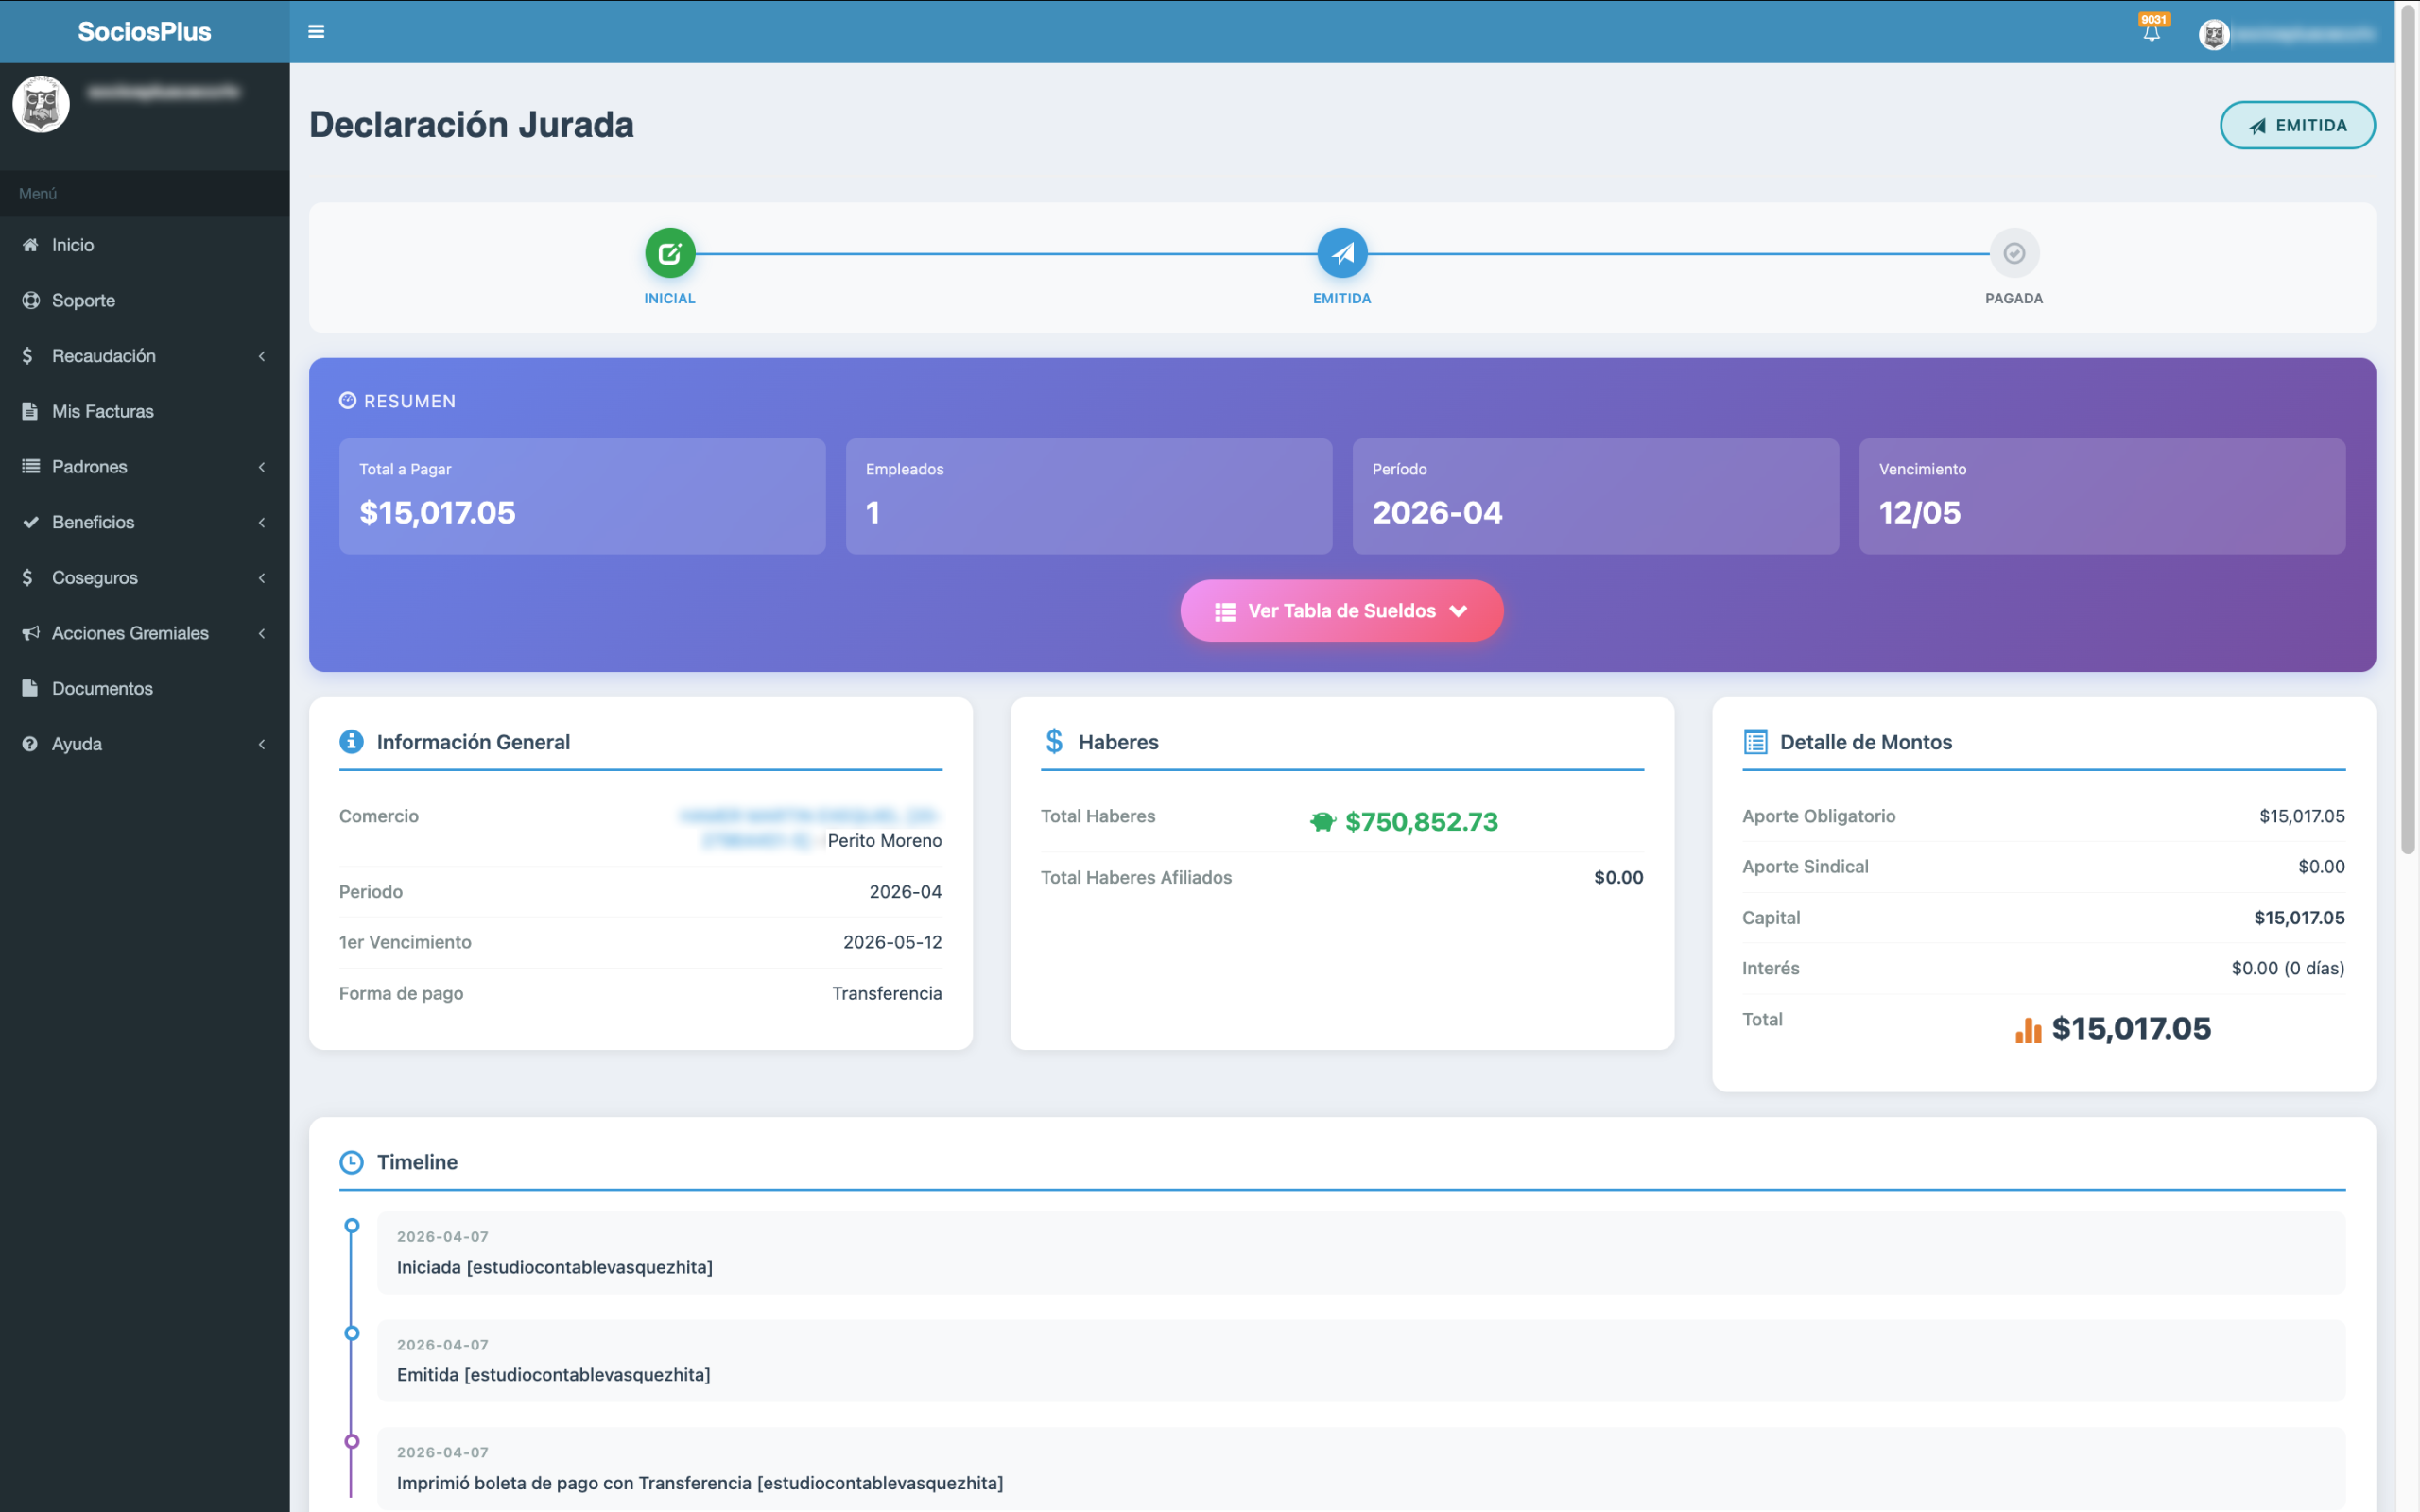The height and width of the screenshot is (1512, 2420).
Task: Click the sidebar profile logo image
Action: click(41, 104)
